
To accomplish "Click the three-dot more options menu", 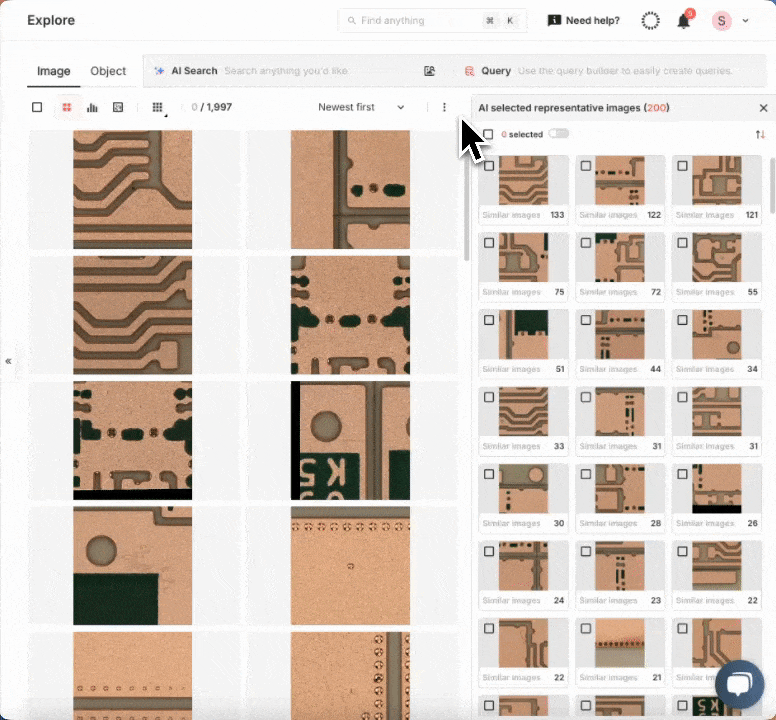I will pos(444,107).
